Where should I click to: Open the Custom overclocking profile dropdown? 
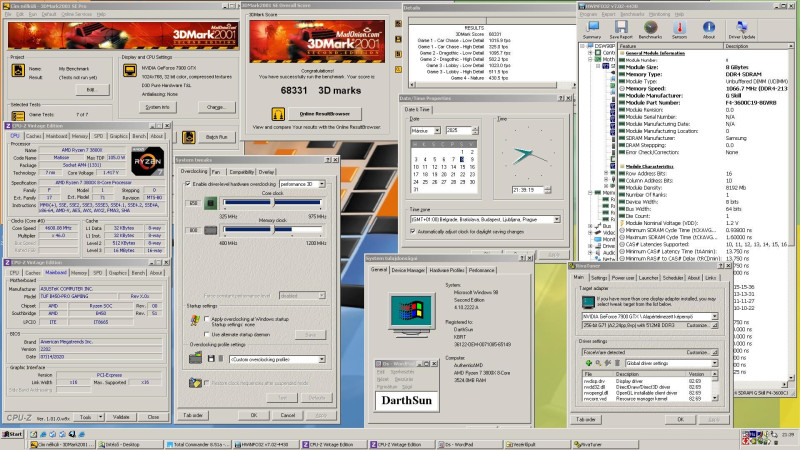coord(322,359)
